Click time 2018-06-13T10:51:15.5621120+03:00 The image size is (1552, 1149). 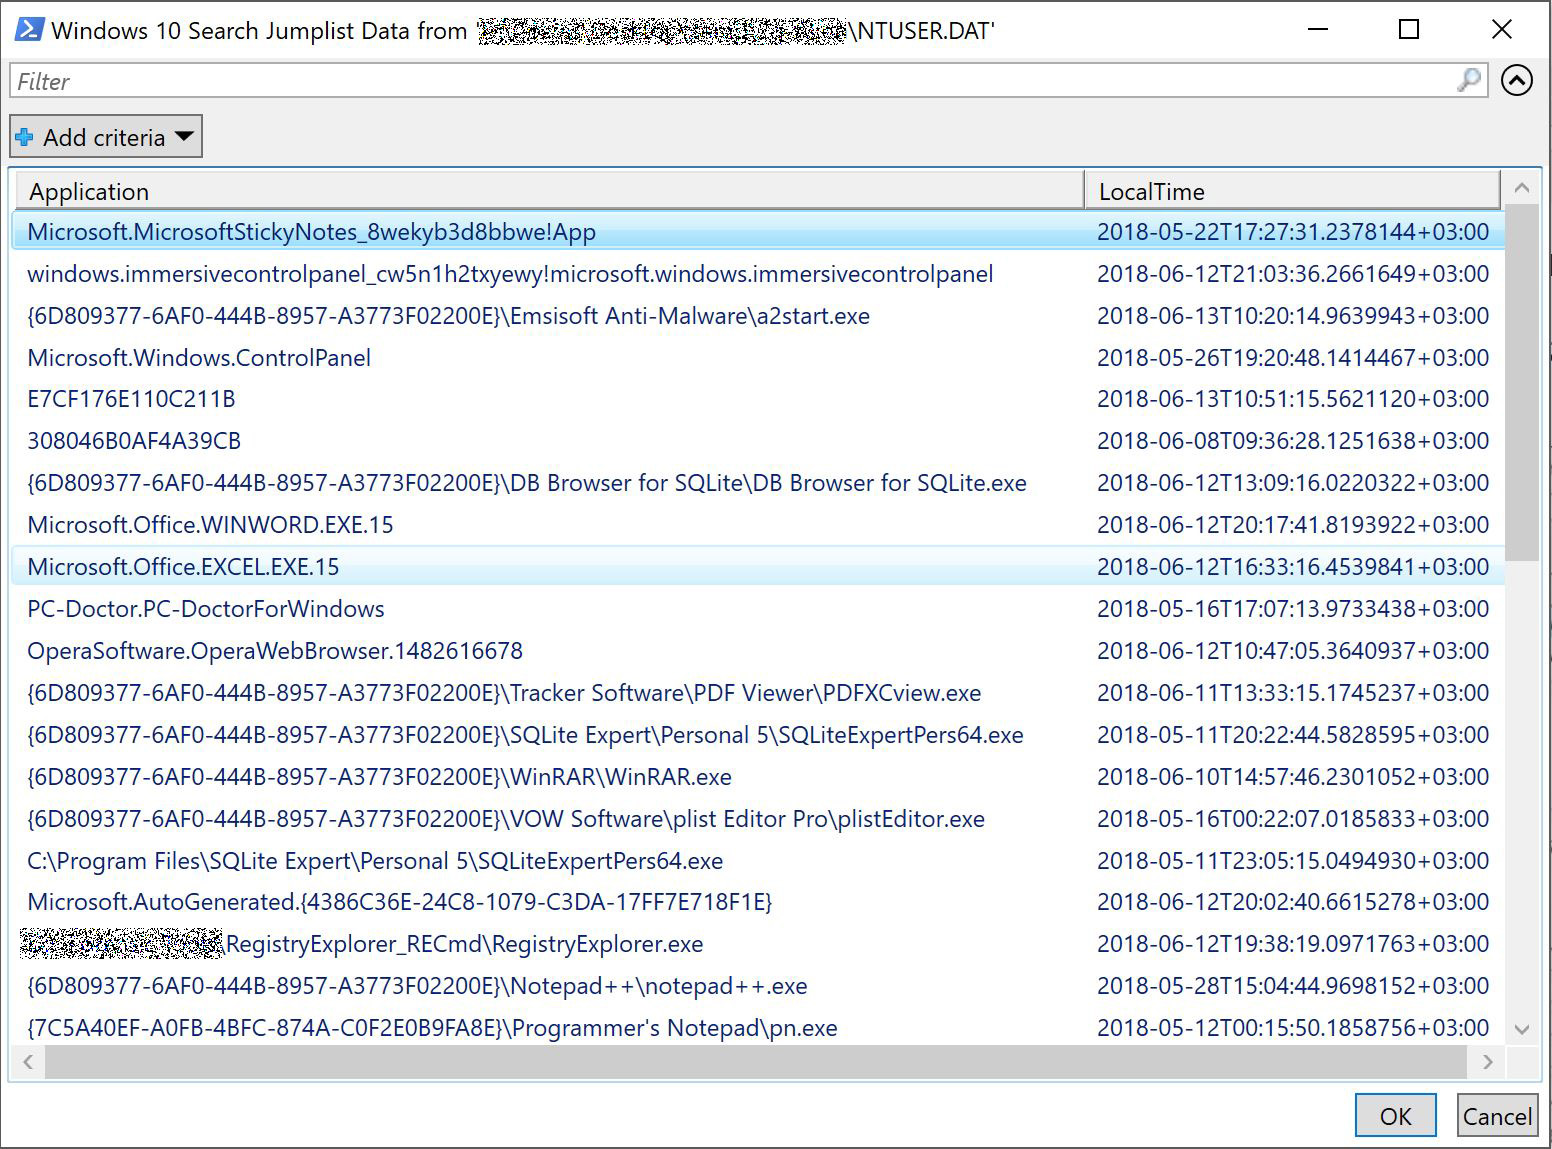tap(1293, 399)
